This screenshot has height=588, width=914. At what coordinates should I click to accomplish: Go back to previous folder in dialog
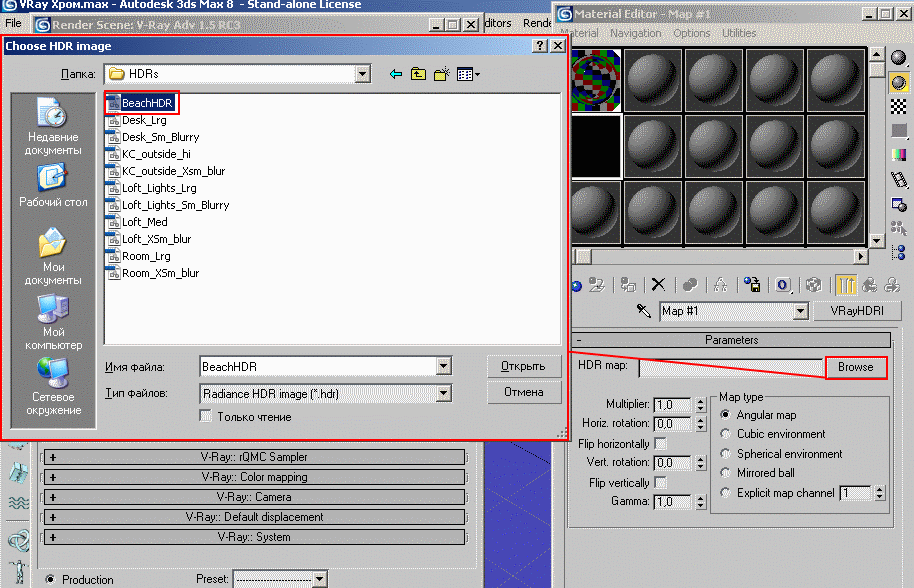[396, 74]
